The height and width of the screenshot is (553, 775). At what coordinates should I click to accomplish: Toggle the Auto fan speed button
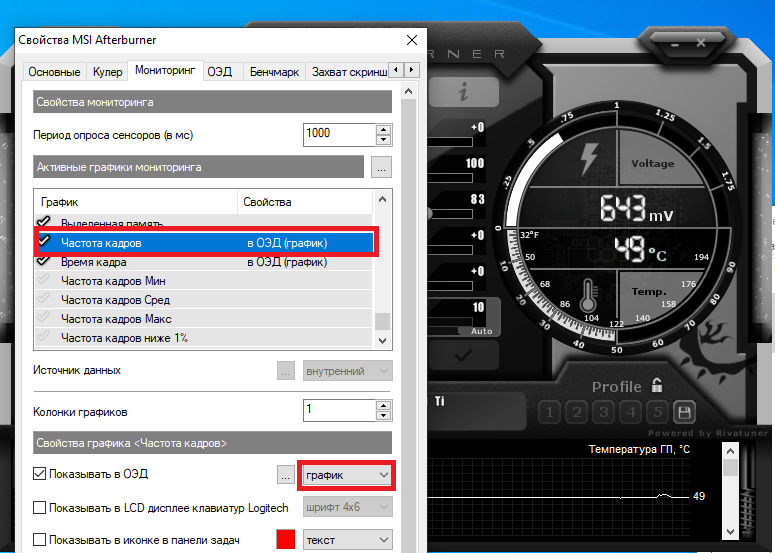pos(481,331)
